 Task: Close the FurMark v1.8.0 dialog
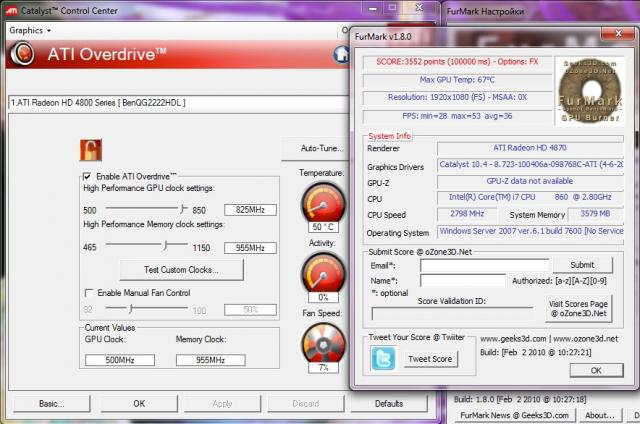pos(618,33)
